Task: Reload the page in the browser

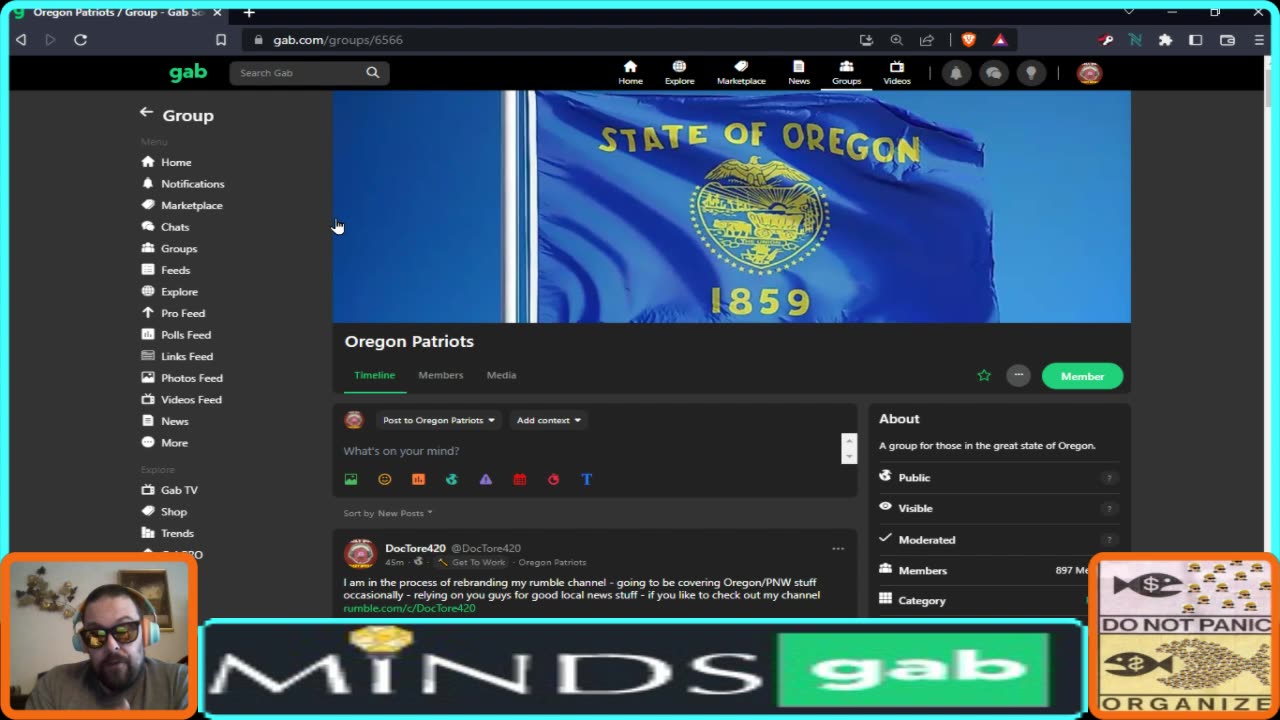Action: (81, 40)
